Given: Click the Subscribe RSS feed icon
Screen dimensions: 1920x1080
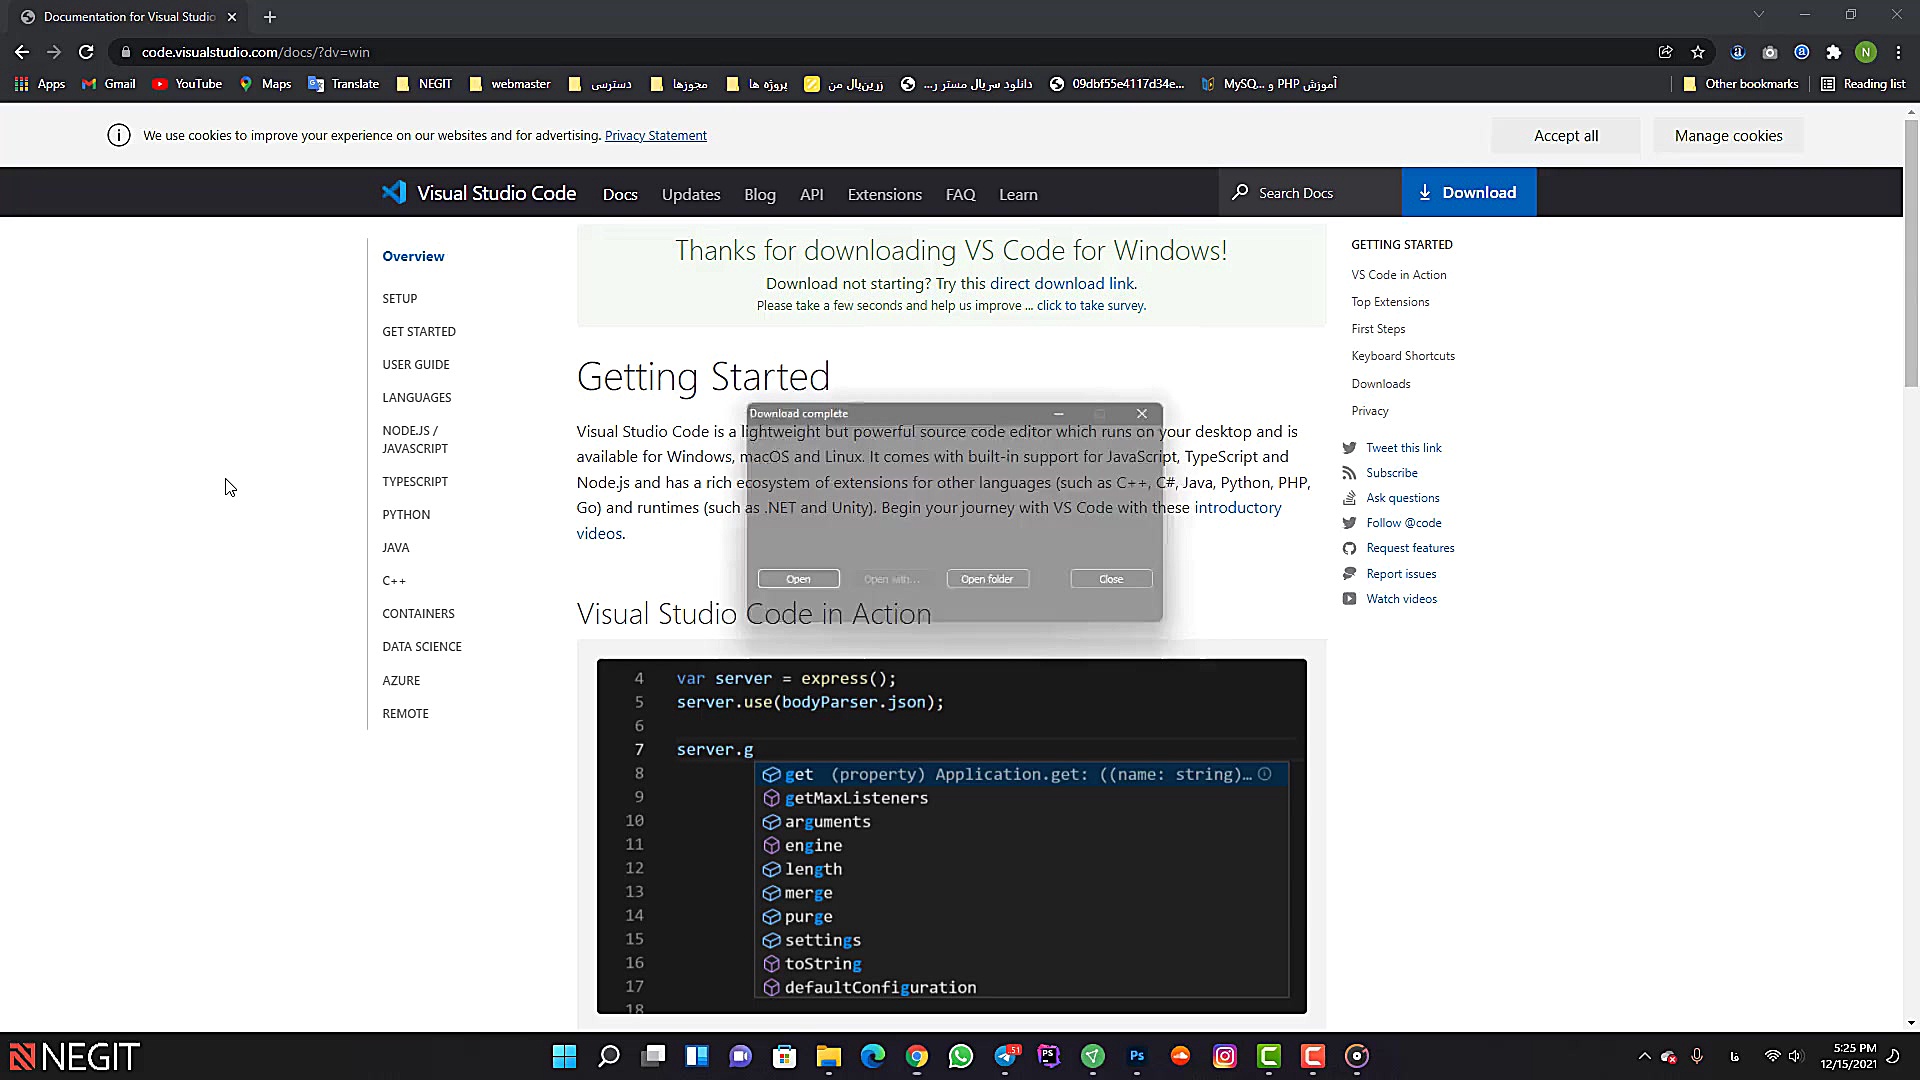Looking at the screenshot, I should 1349,472.
